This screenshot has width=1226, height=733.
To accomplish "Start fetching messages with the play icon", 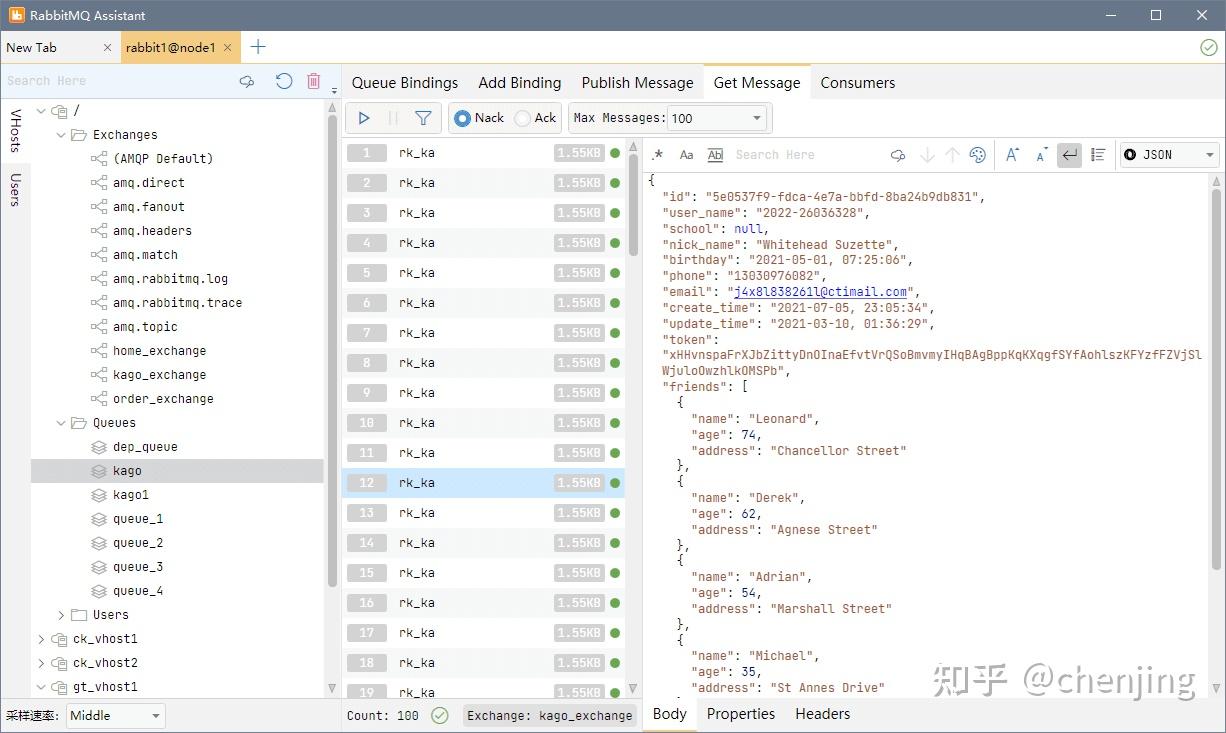I will [x=364, y=118].
